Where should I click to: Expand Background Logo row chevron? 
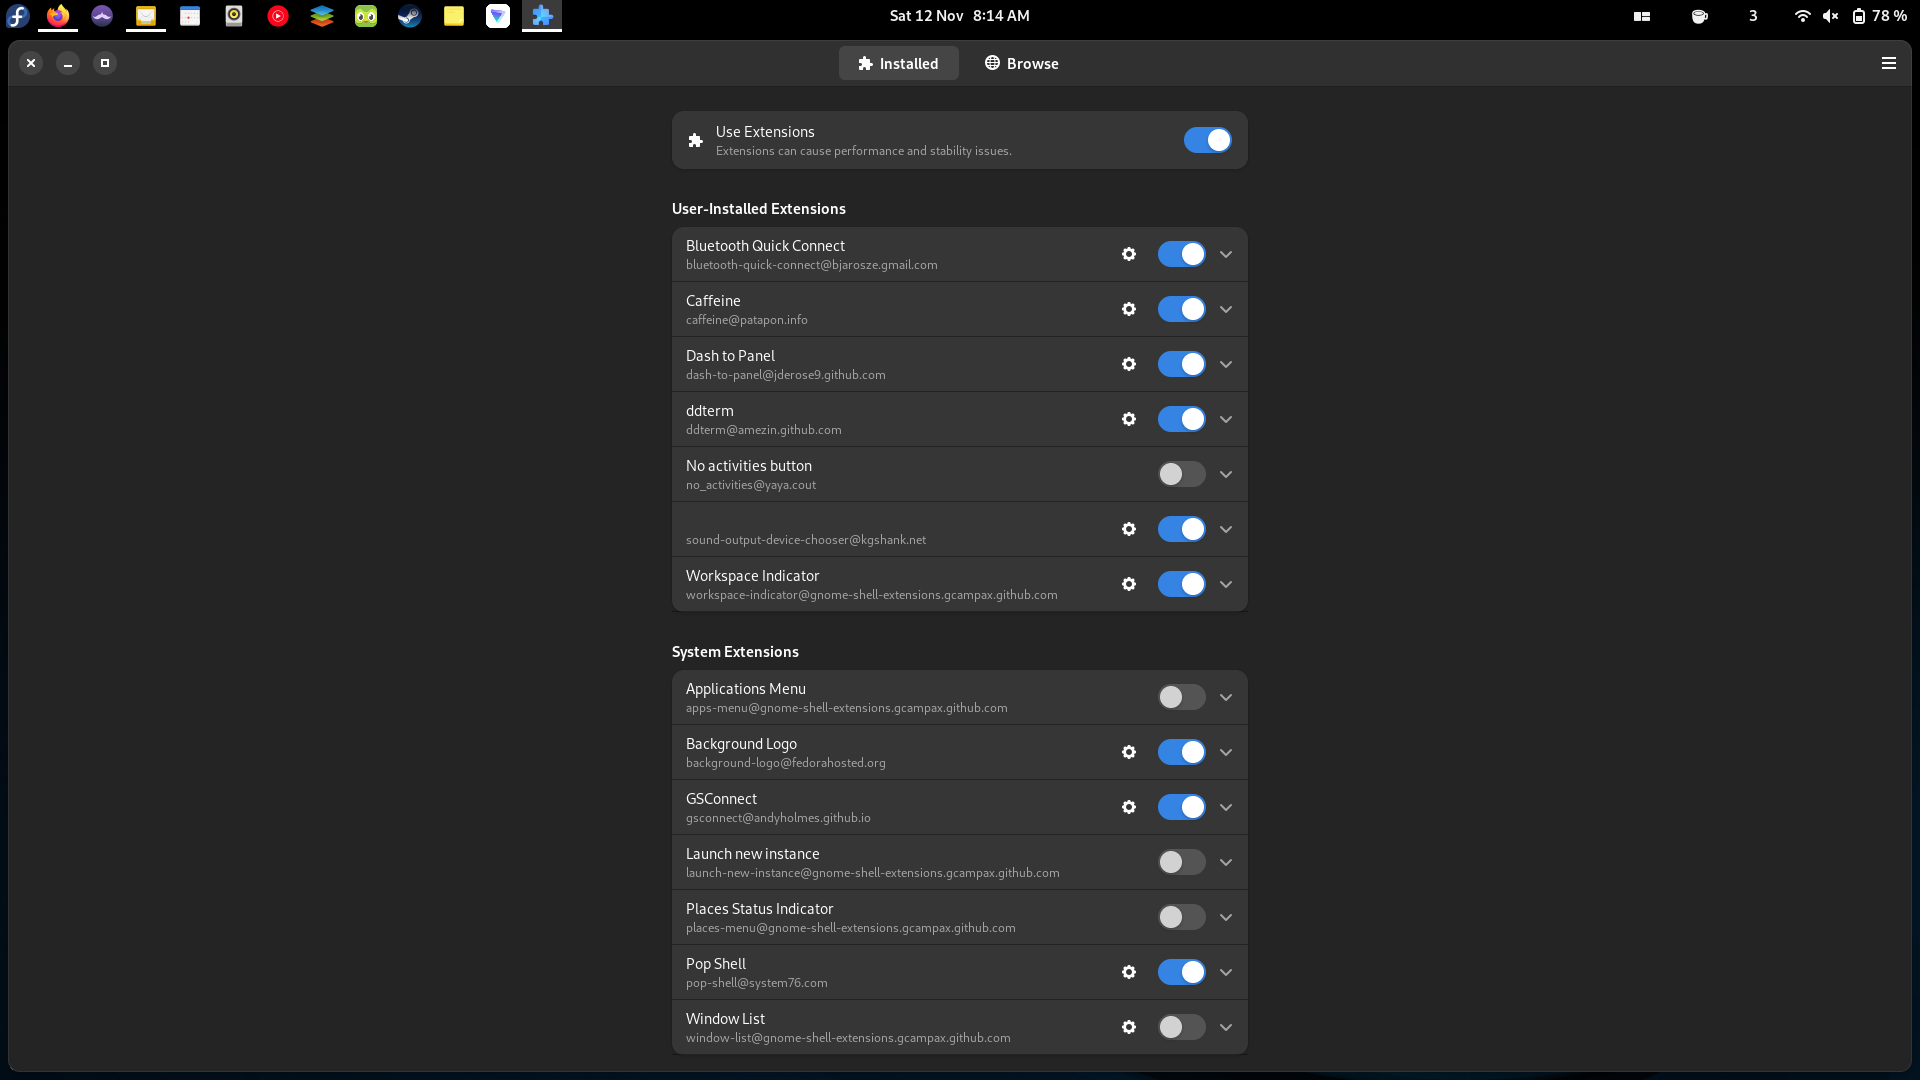pyautogui.click(x=1226, y=752)
